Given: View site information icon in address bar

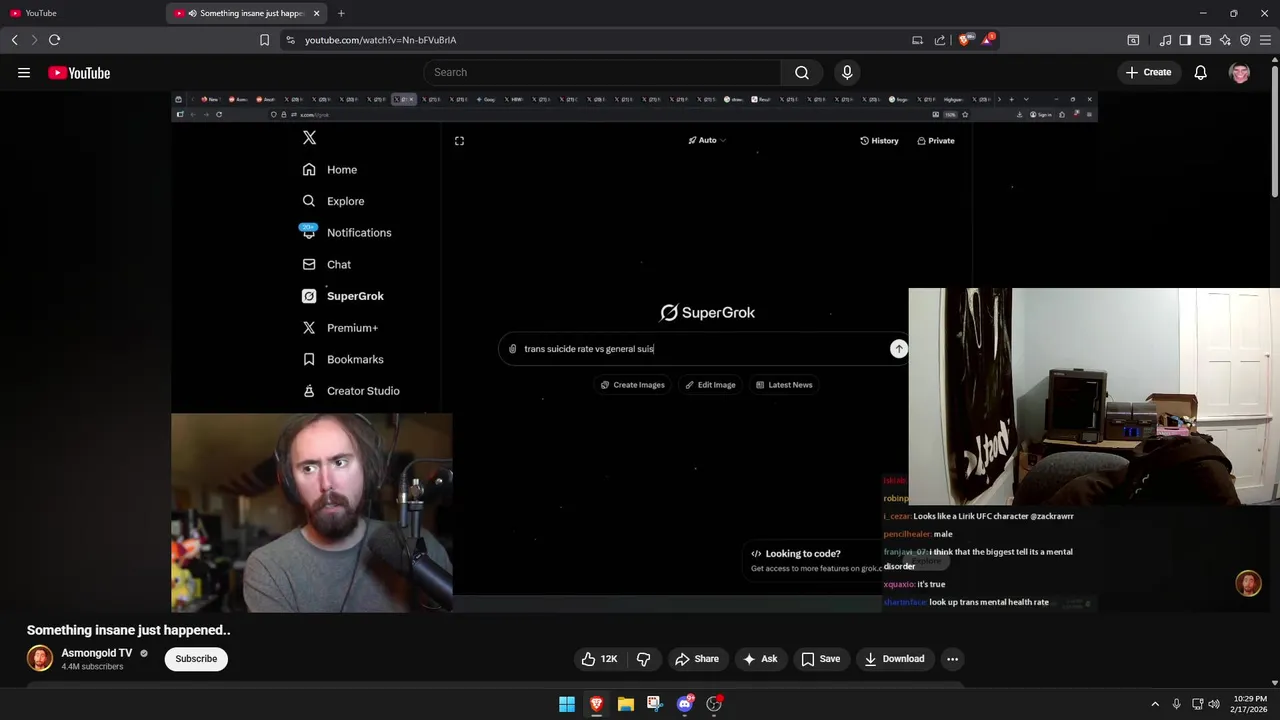Looking at the screenshot, I should (x=290, y=40).
